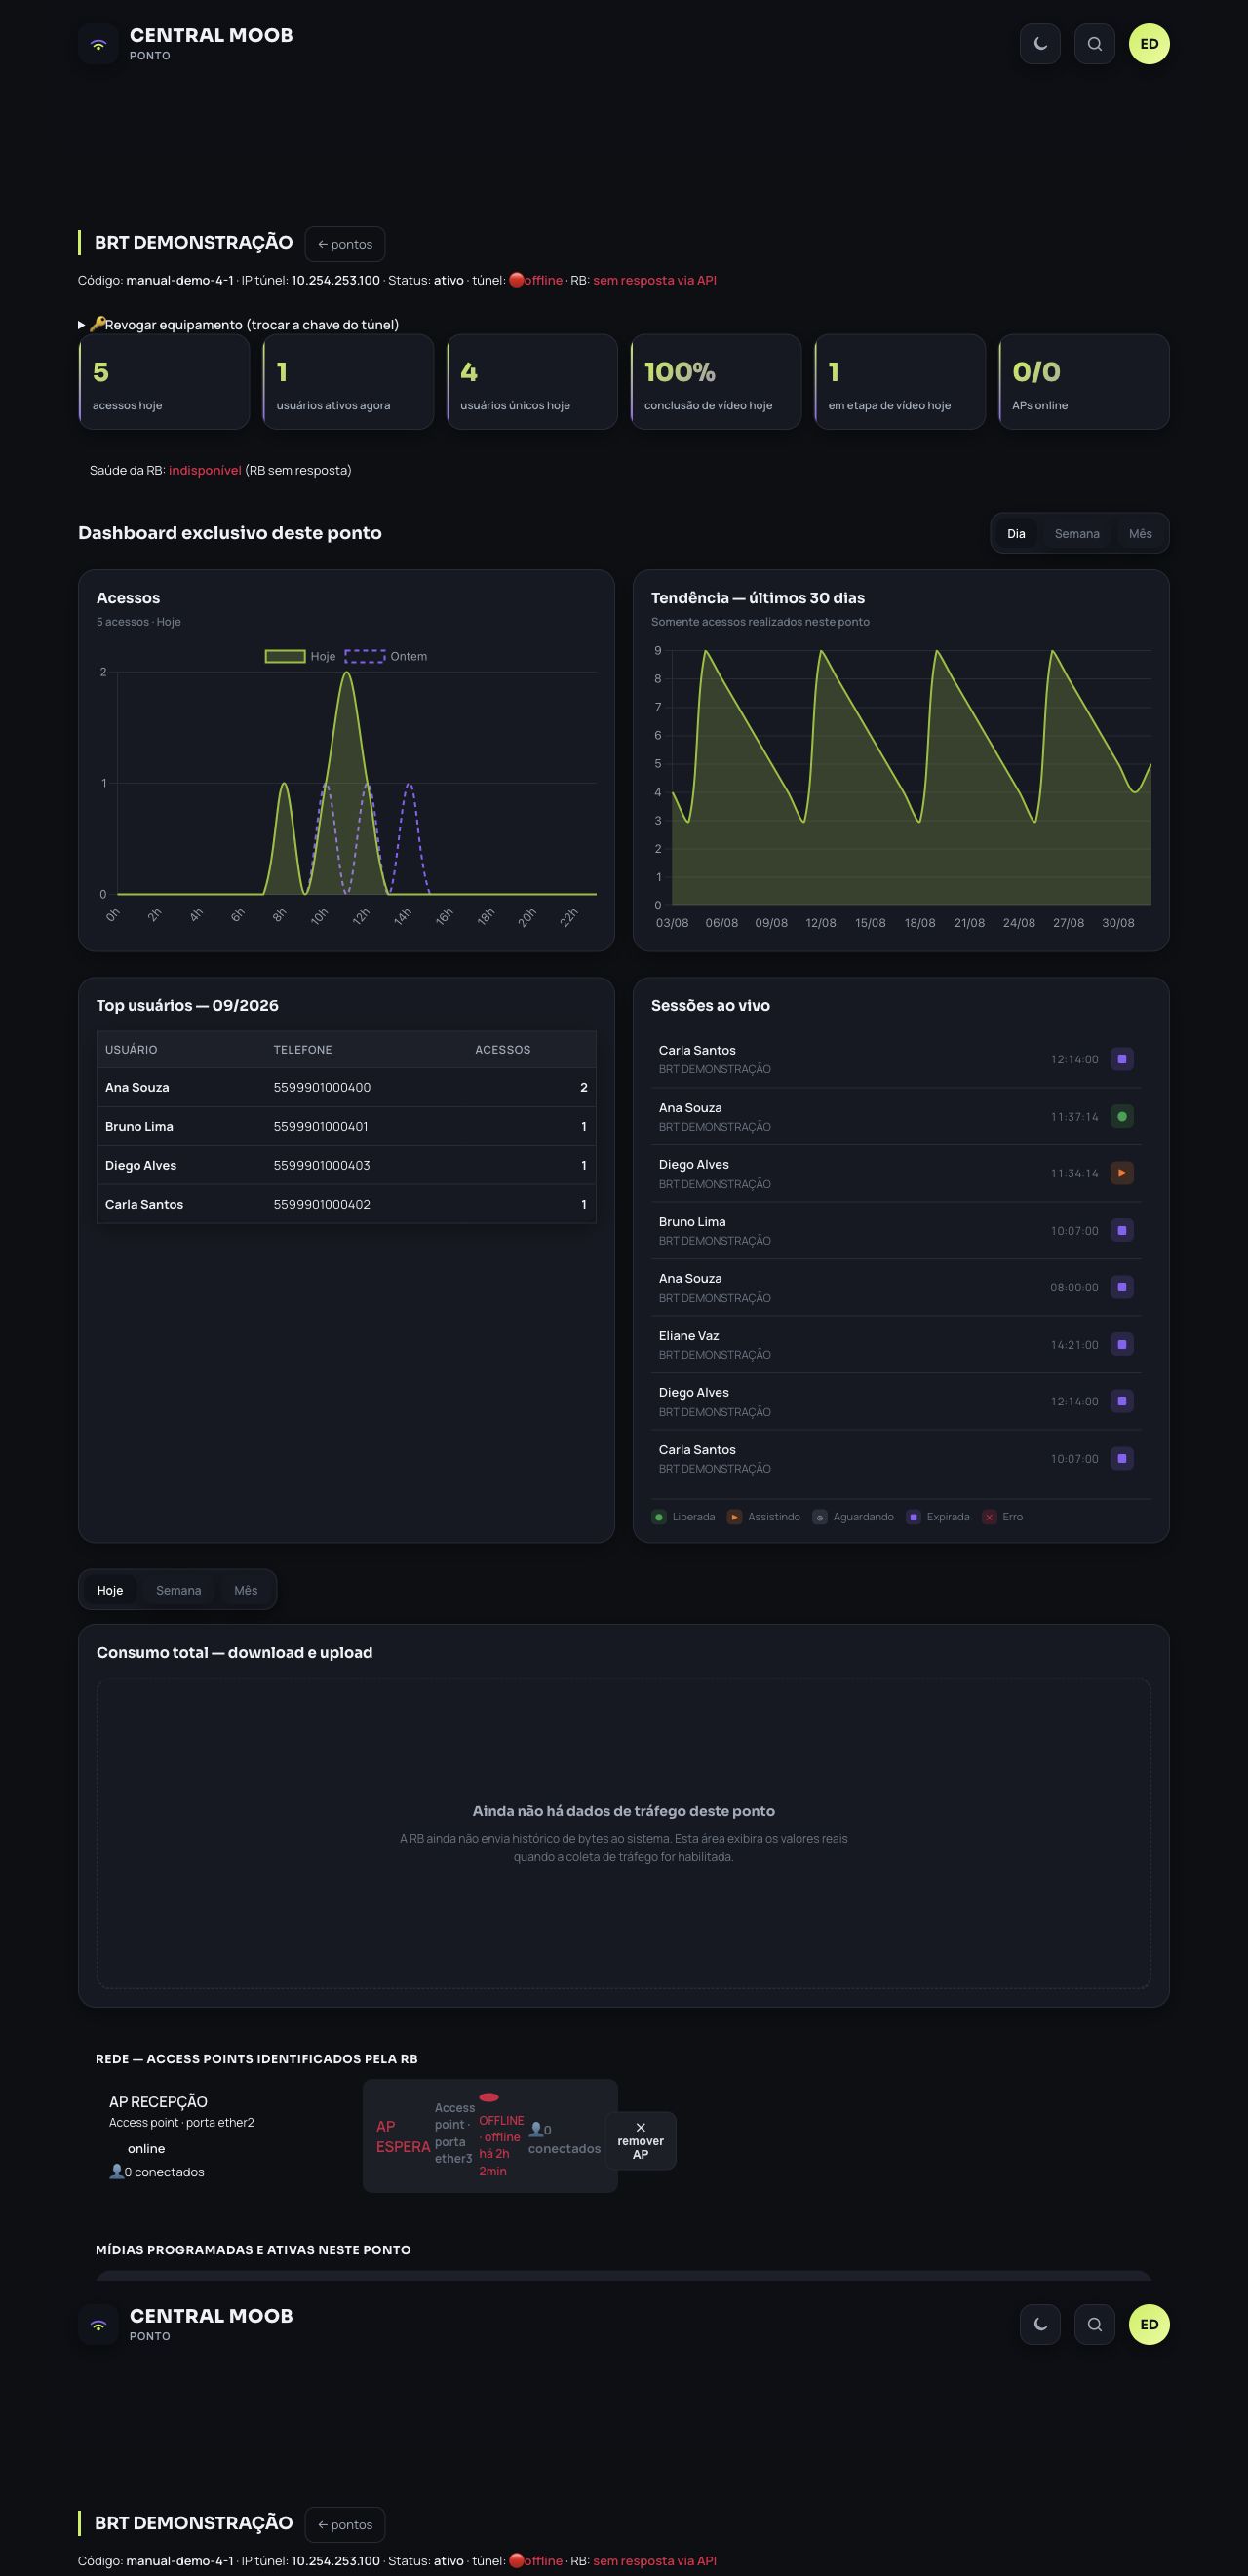This screenshot has height=2576, width=1248.
Task: Click the red offline indicator in AP ESPERA card
Action: coord(489,2097)
